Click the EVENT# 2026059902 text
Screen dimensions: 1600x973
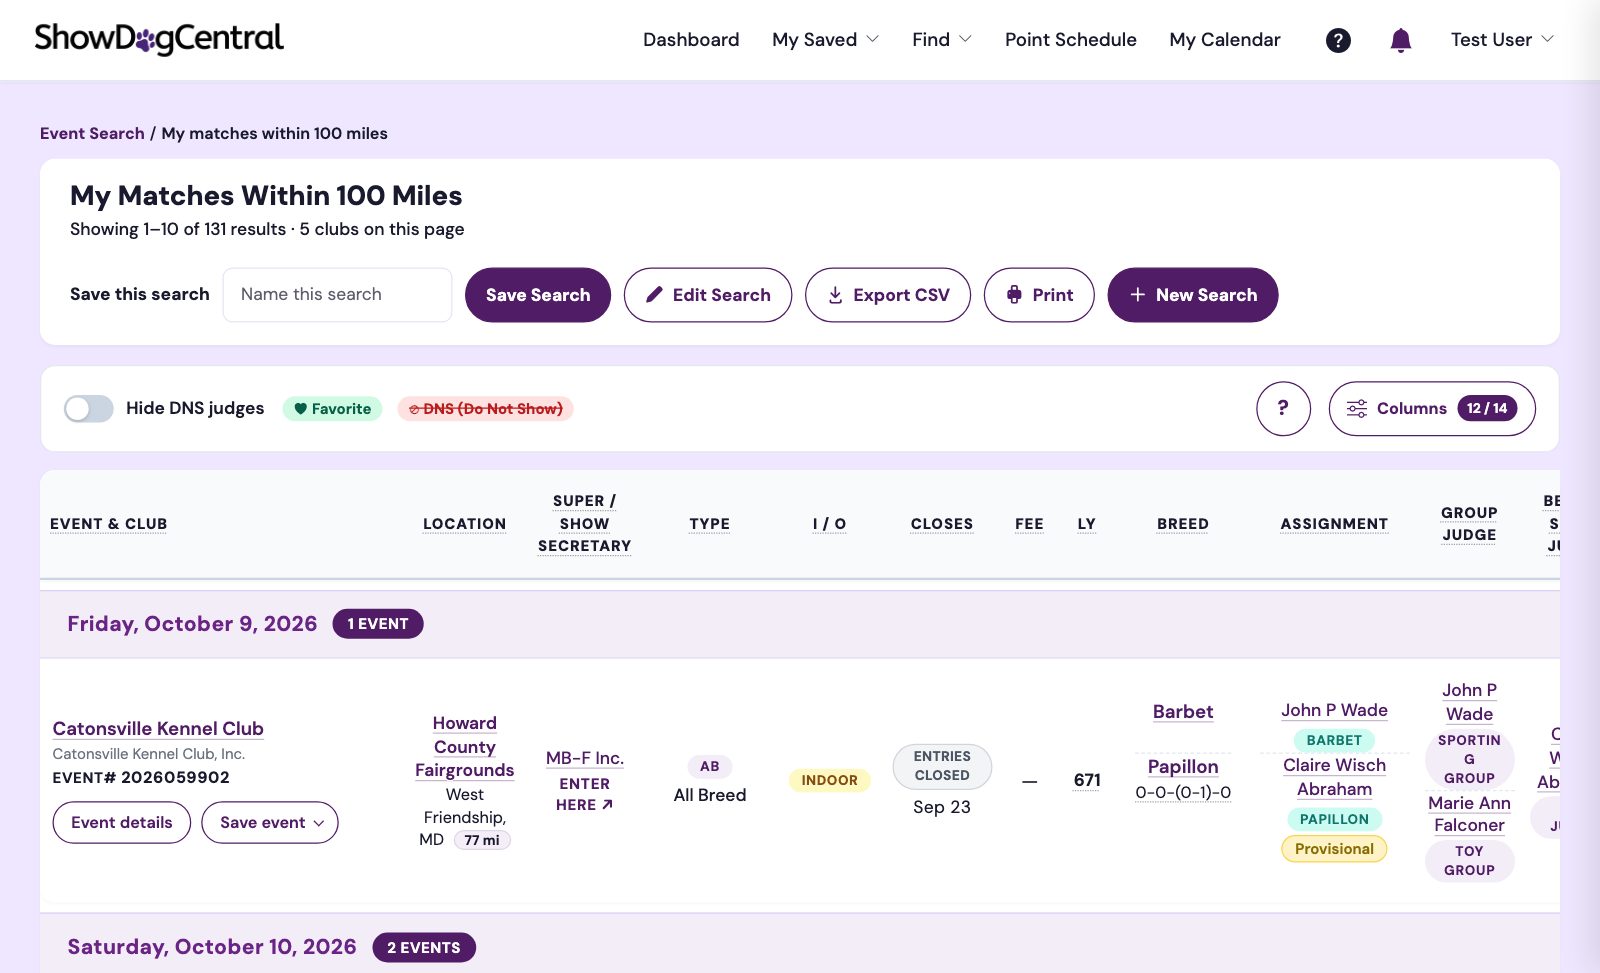(141, 777)
